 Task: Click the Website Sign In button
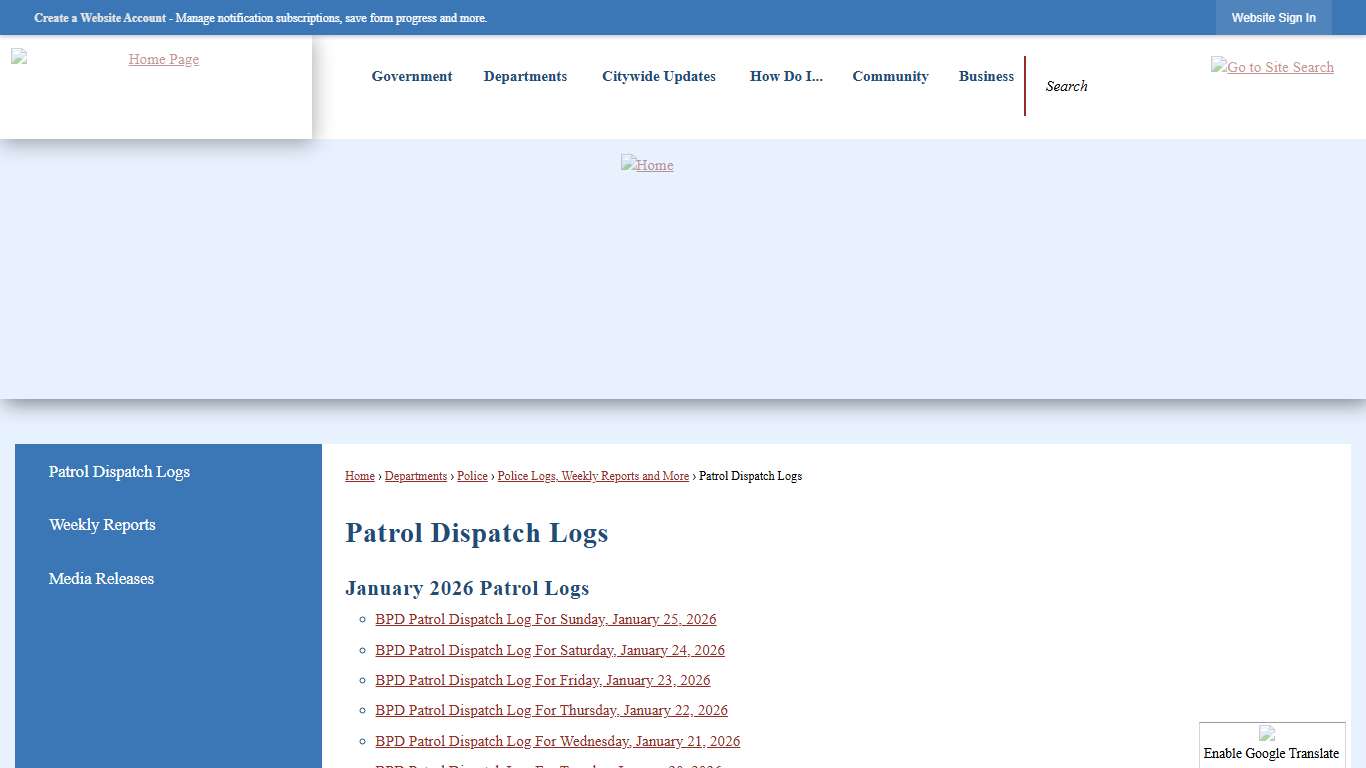[x=1274, y=17]
